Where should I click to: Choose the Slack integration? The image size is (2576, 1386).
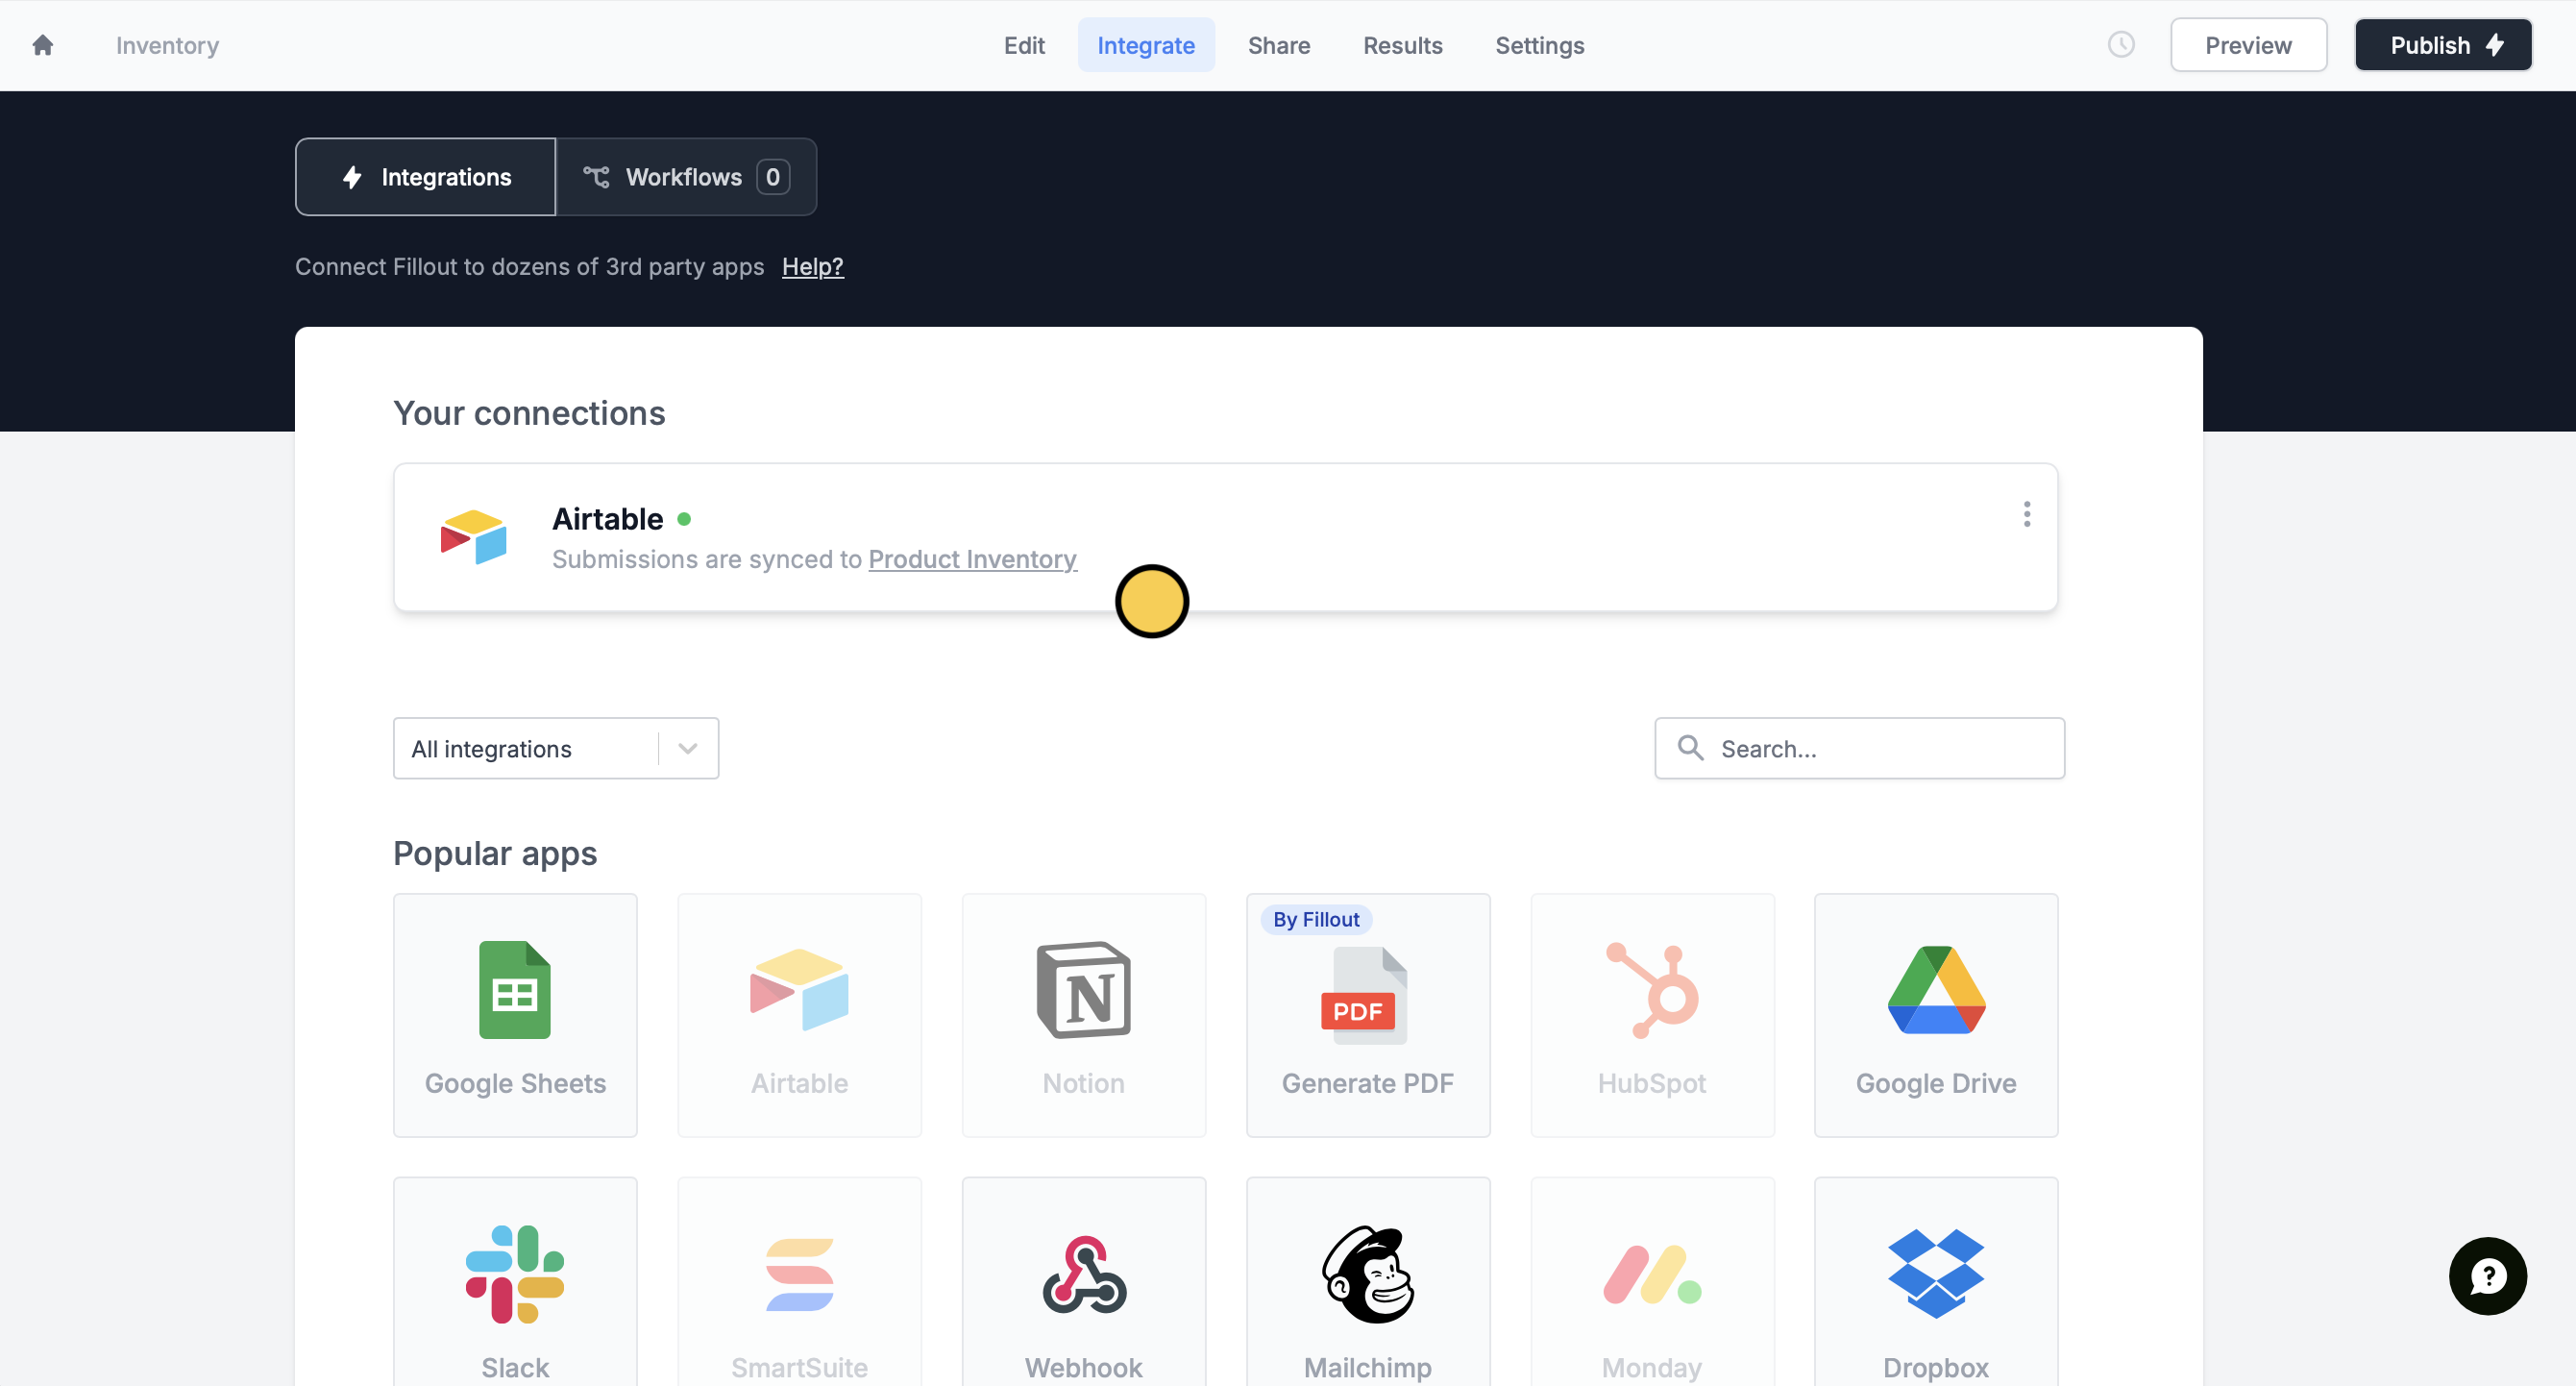[x=515, y=1283]
